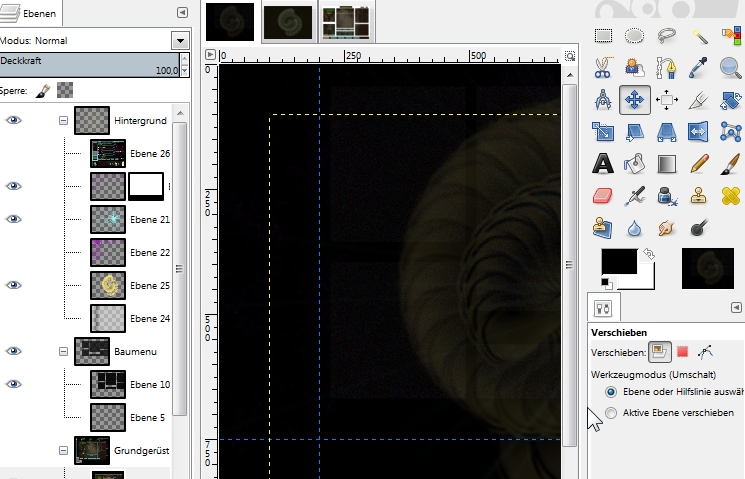This screenshot has height=479, width=745.
Task: Activate the Bucket Fill tool
Action: 635,163
